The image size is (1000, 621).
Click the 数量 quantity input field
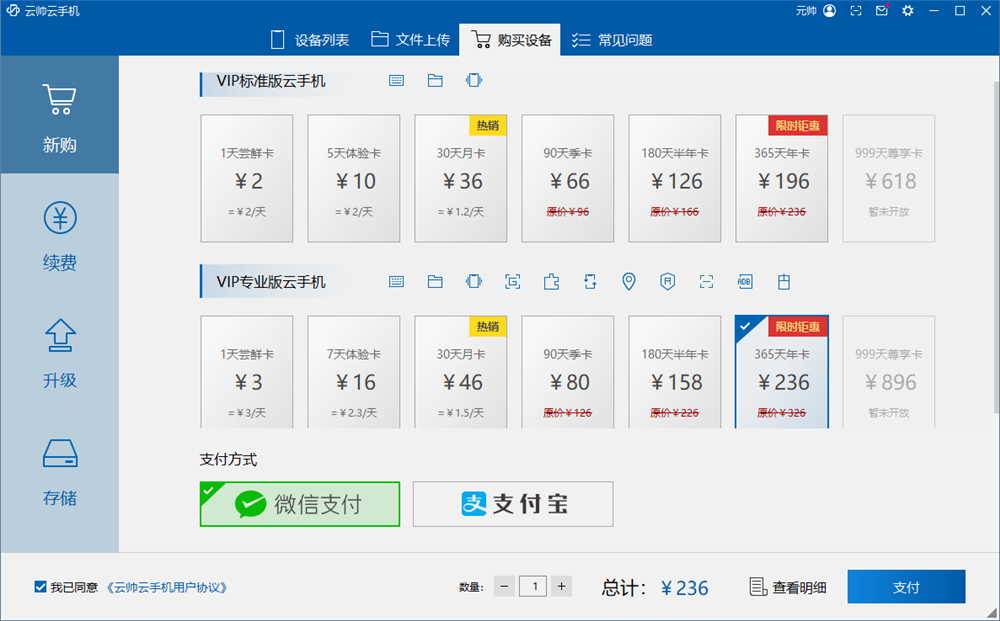coord(533,587)
